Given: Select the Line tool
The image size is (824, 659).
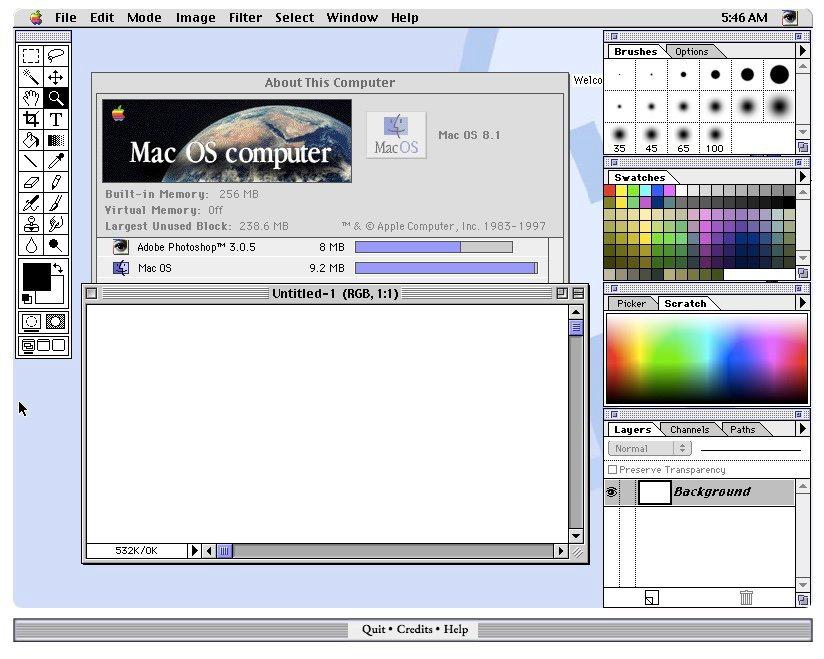Looking at the screenshot, I should pyautogui.click(x=31, y=161).
